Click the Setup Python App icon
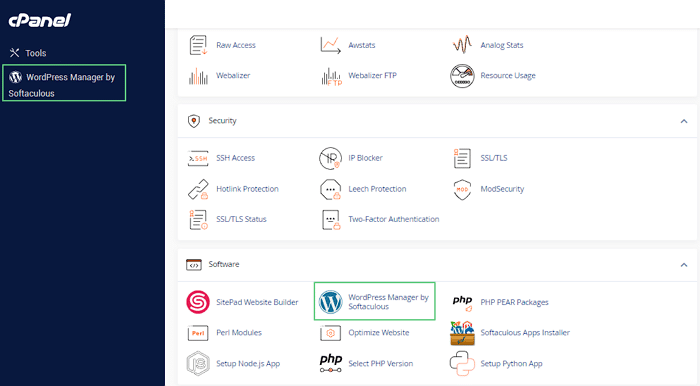The image size is (700, 386). point(462,363)
